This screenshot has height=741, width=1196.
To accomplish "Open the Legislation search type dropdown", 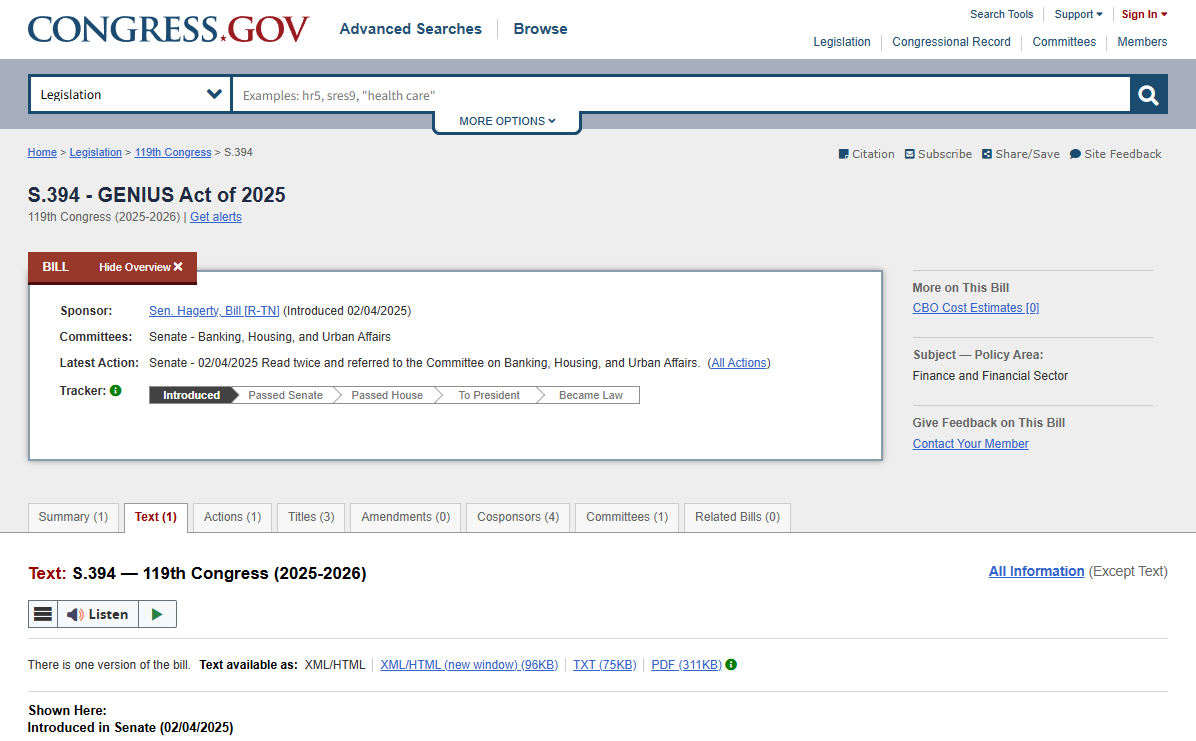I will [x=130, y=95].
